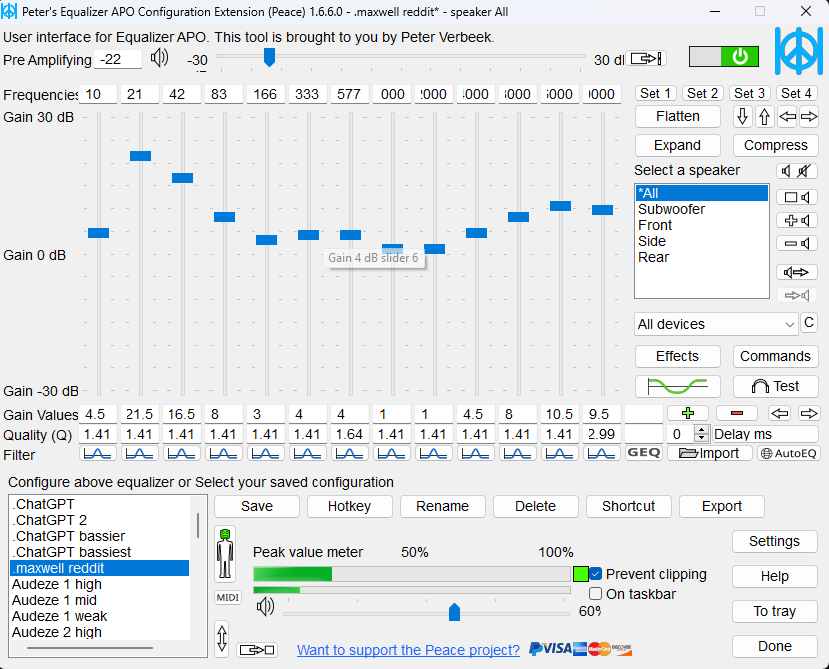Save the current configuration

point(257,507)
